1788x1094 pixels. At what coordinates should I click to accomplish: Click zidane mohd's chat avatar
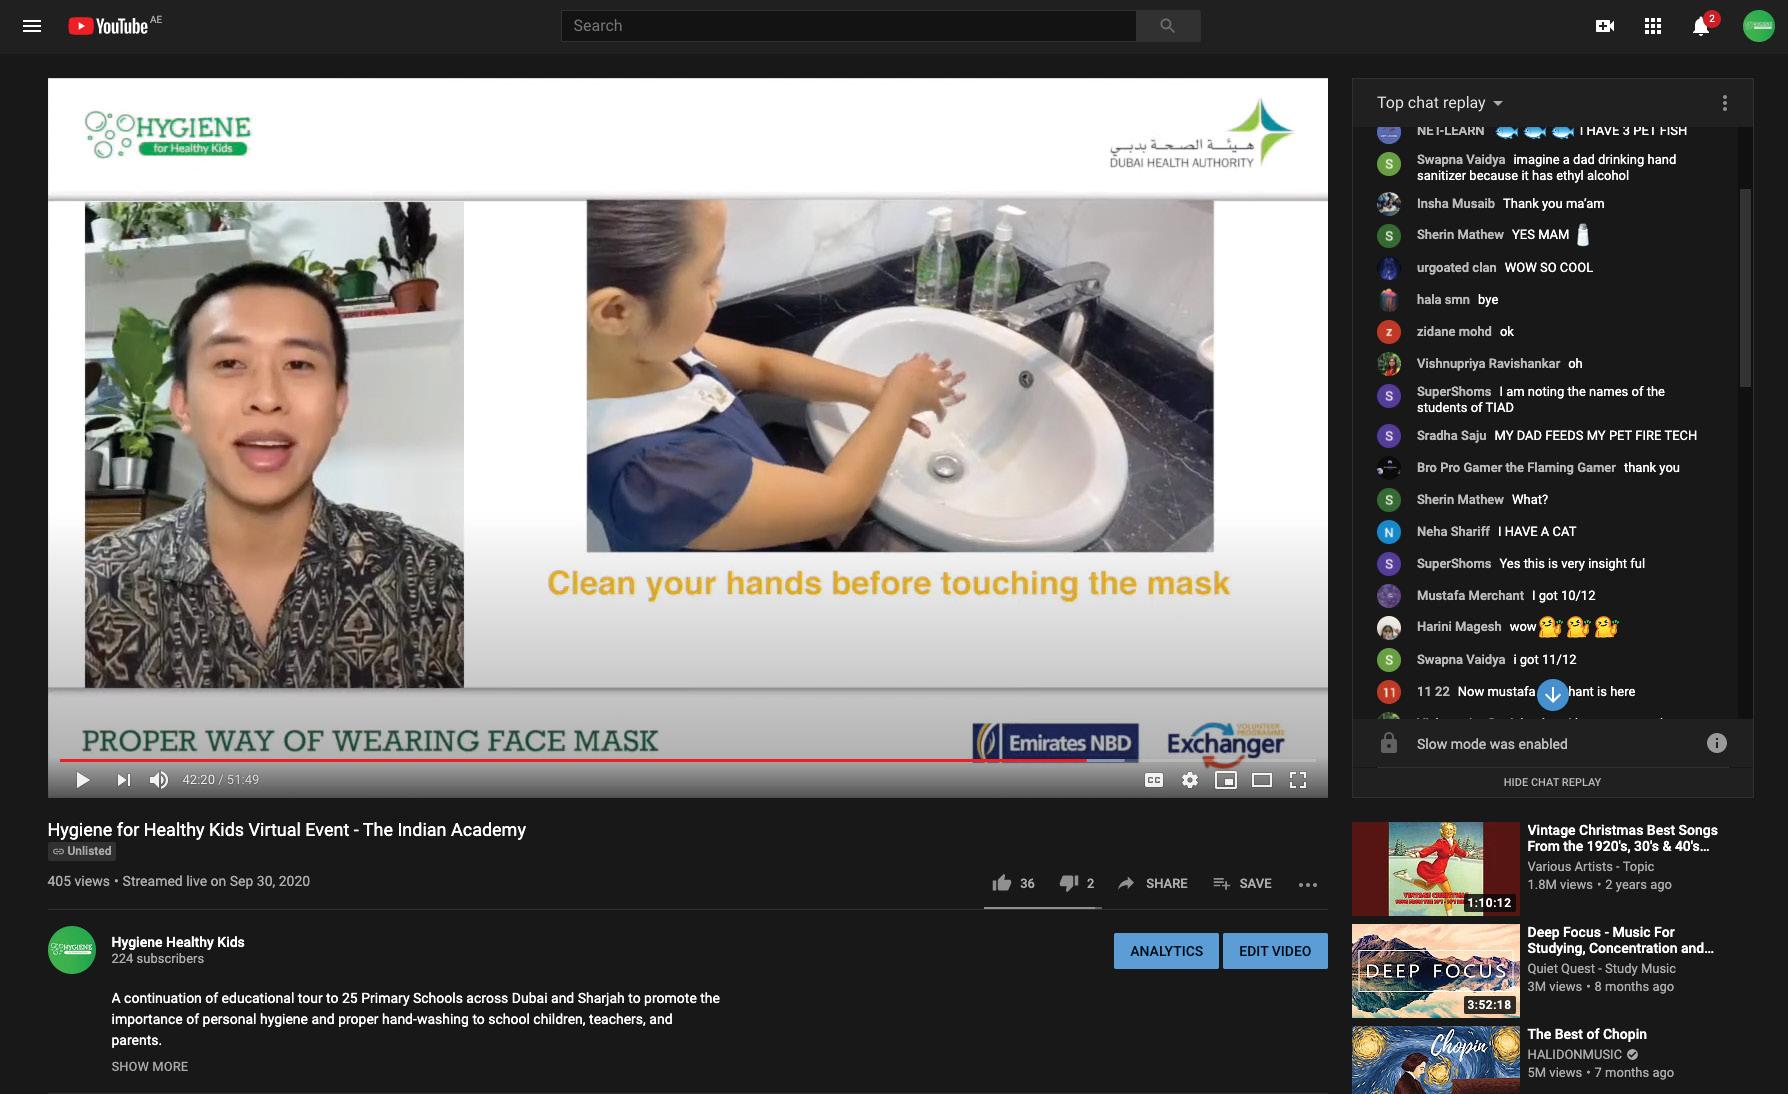point(1388,332)
